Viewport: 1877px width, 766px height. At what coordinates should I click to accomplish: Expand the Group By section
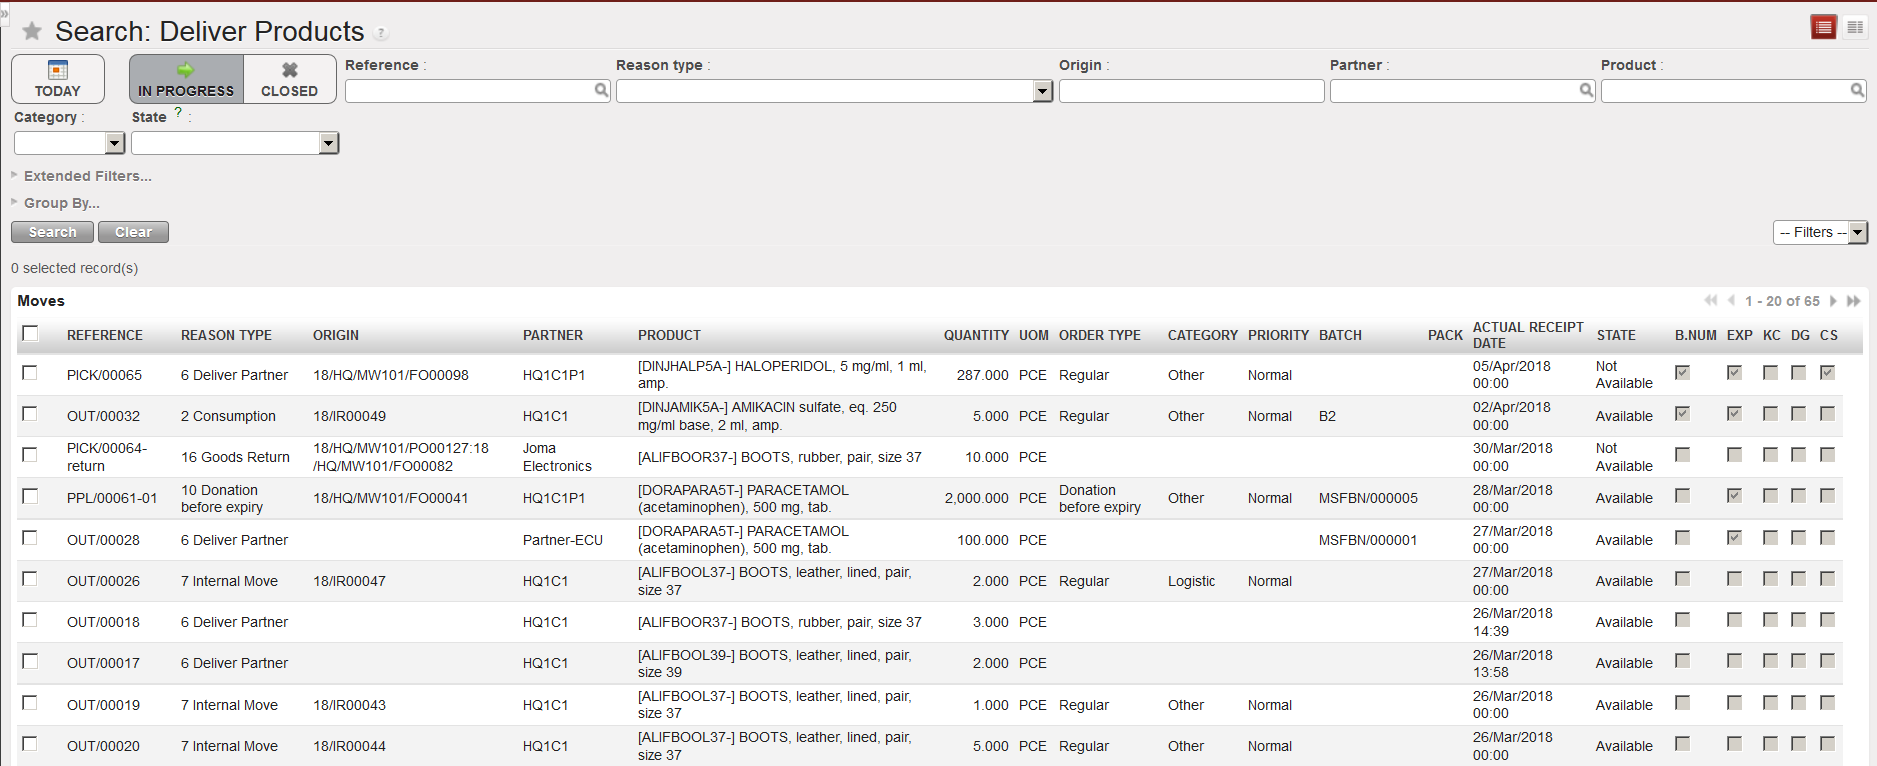[x=61, y=203]
